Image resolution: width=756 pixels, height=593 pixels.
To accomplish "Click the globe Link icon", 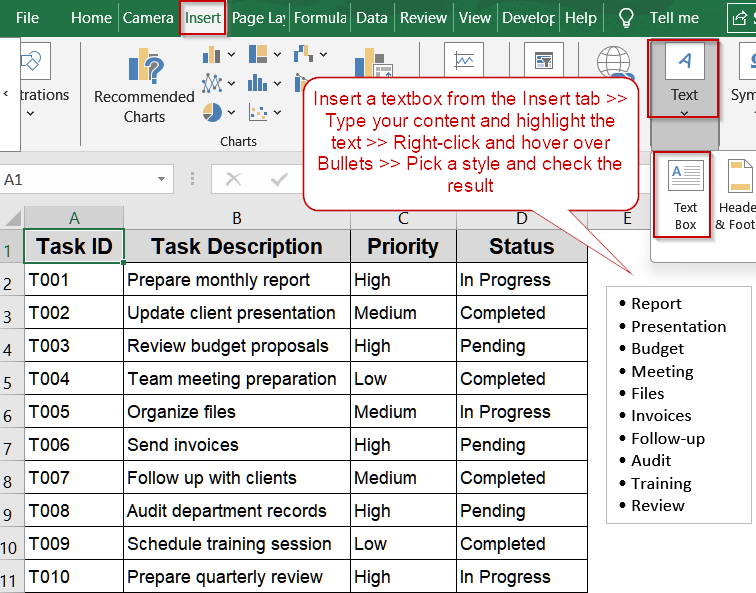I will tap(614, 62).
